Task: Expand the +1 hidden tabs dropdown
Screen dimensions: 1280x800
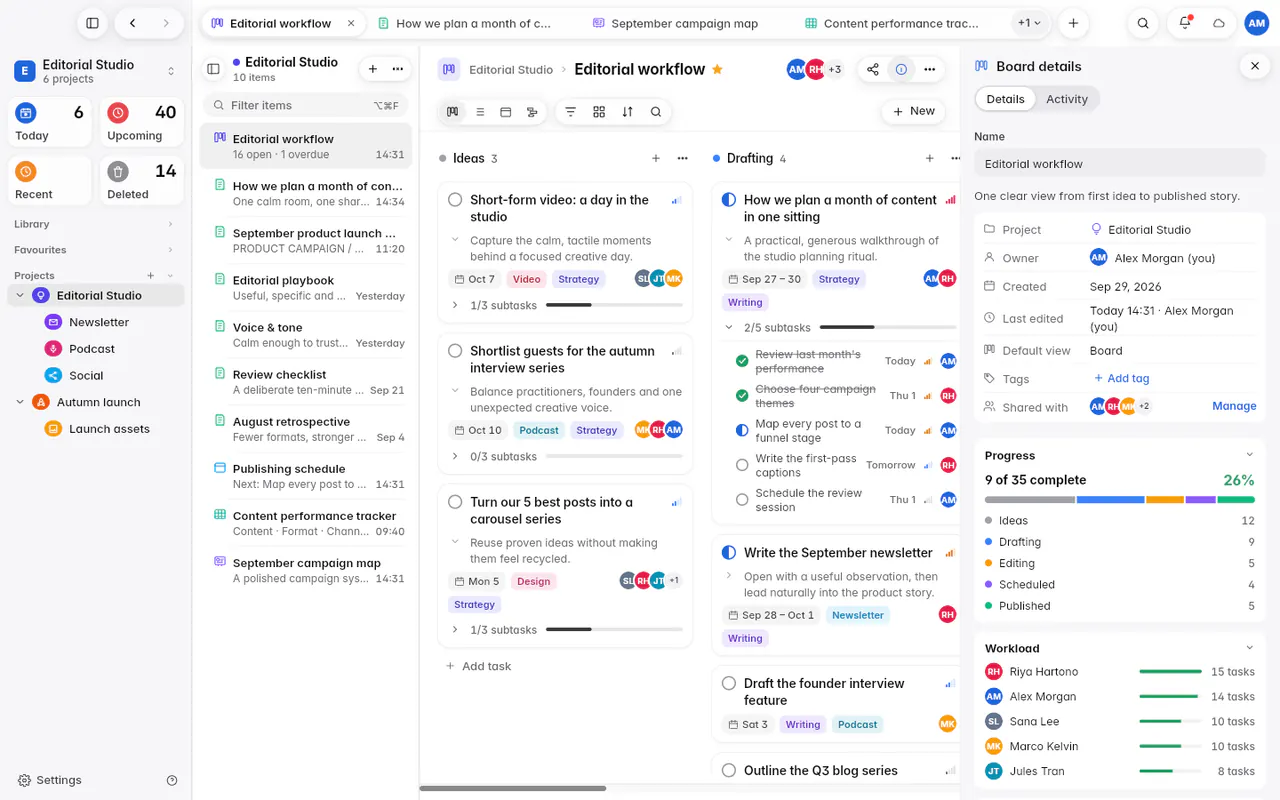Action: point(1029,23)
